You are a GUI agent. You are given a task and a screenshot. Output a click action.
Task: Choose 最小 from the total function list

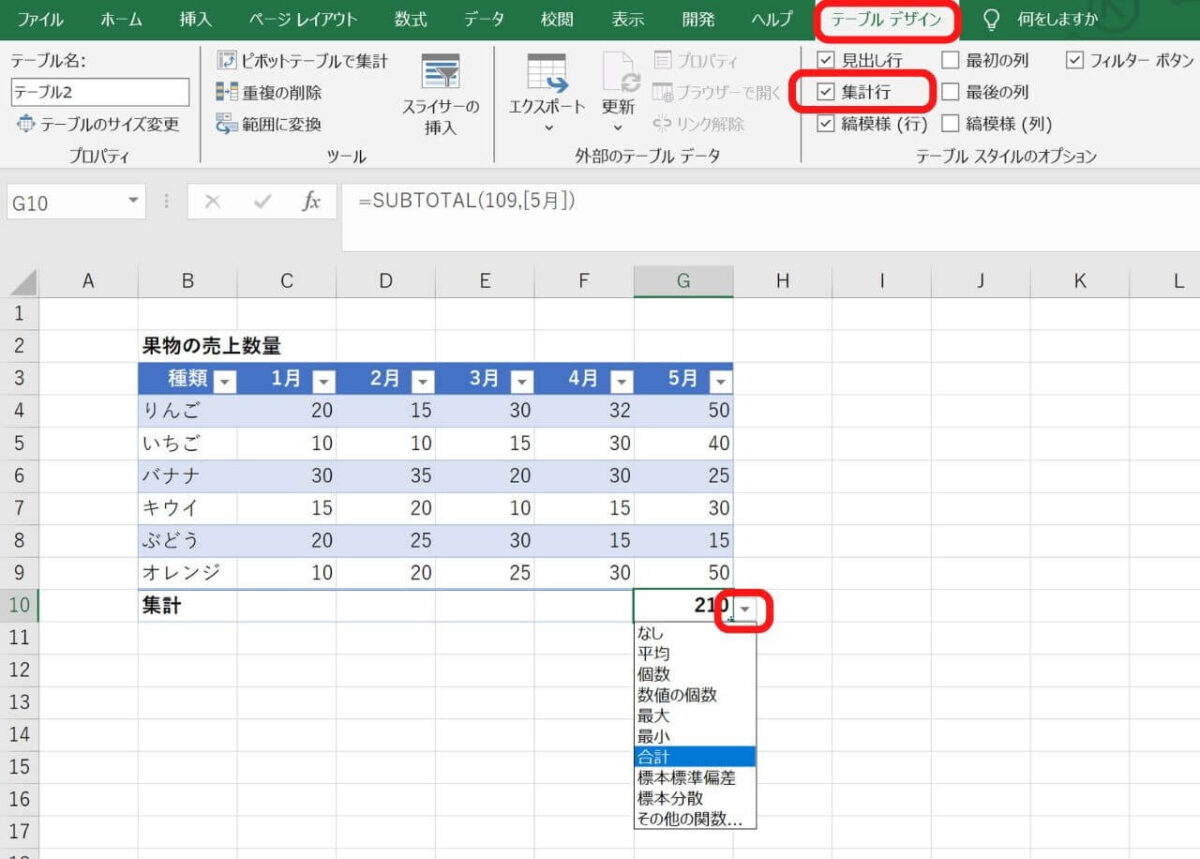point(695,736)
